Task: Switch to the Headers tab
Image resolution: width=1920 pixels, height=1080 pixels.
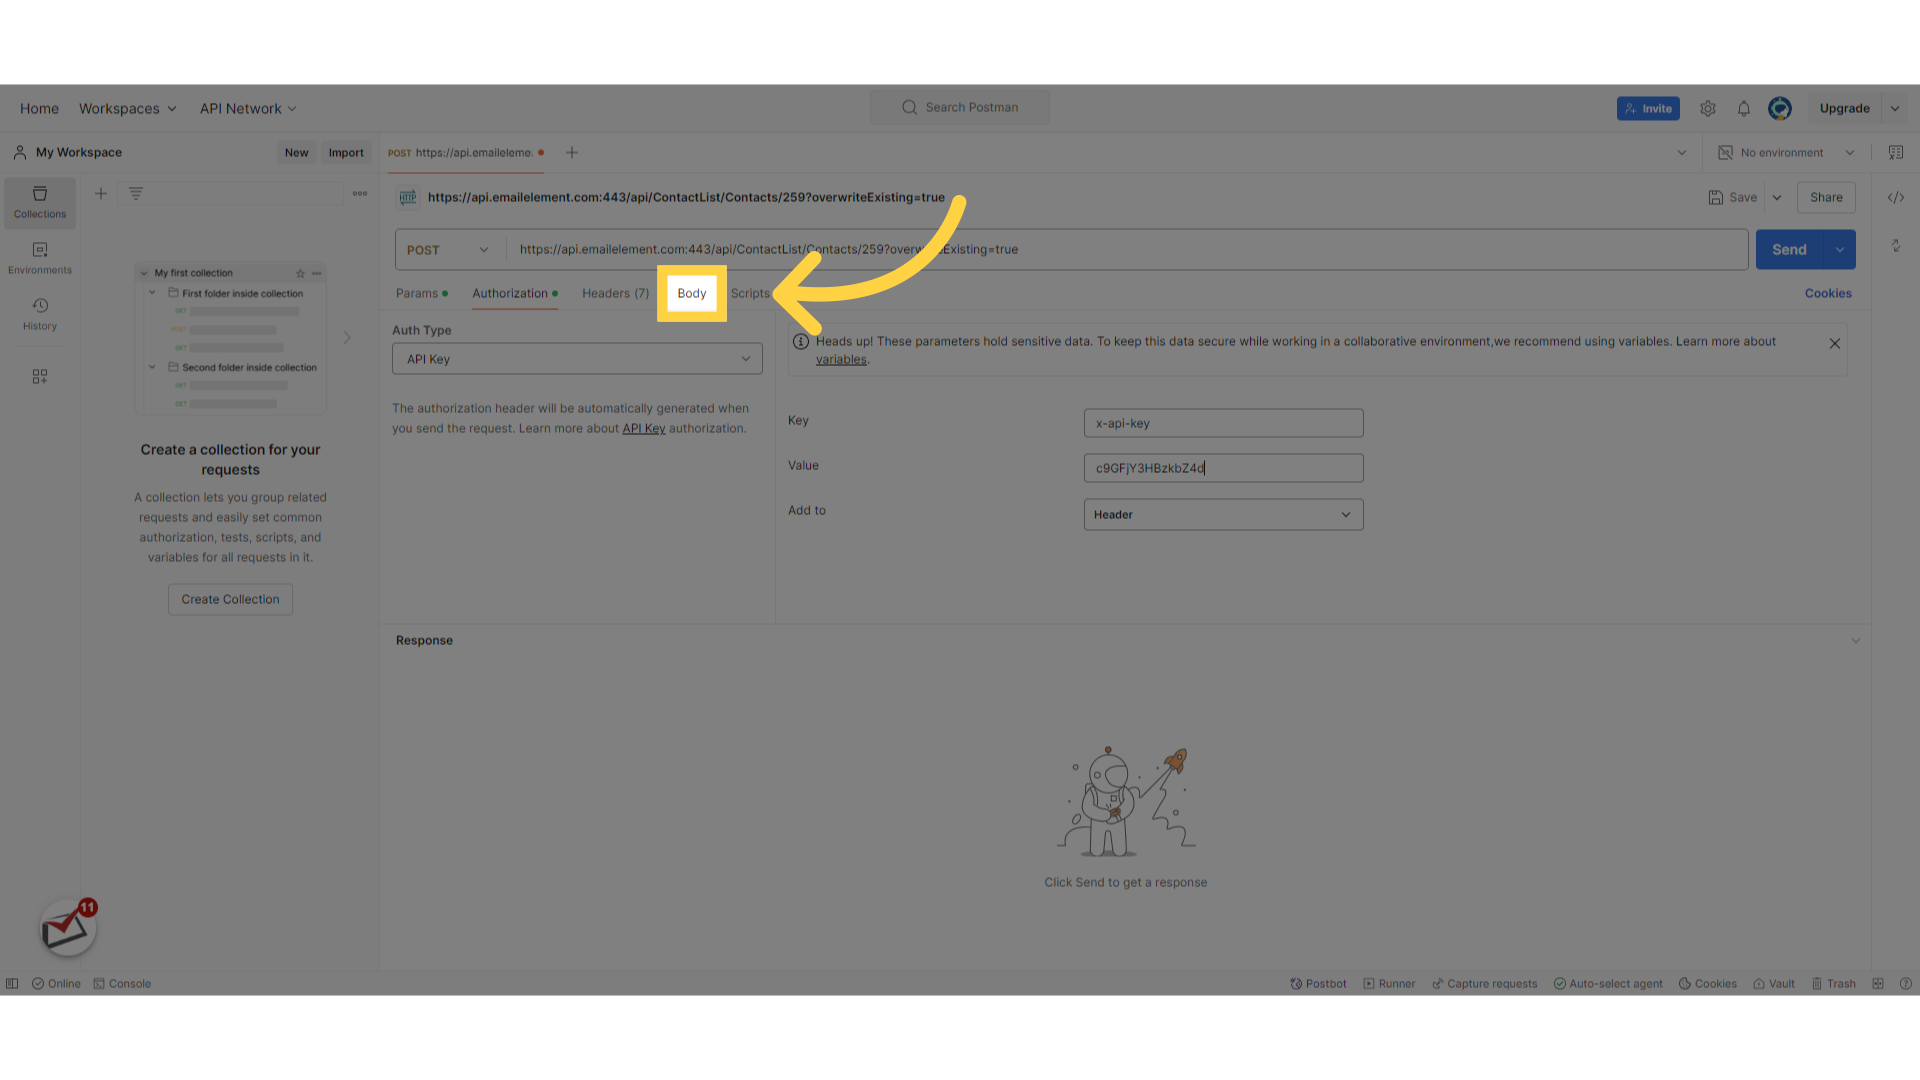Action: pyautogui.click(x=616, y=294)
